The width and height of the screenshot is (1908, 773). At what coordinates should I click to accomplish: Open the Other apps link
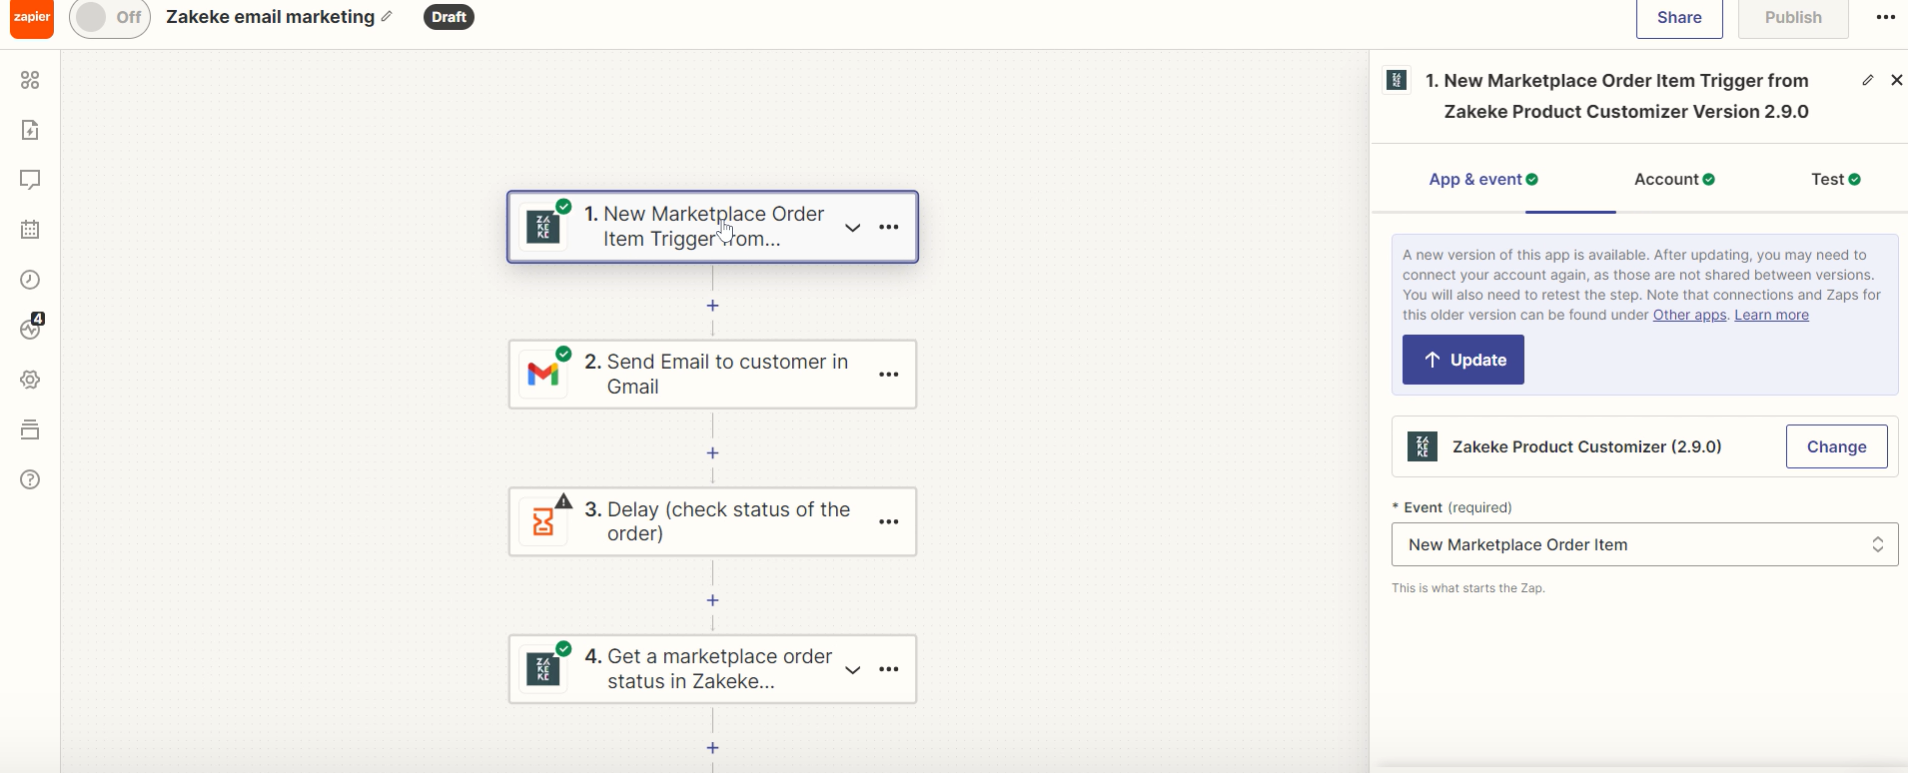pyautogui.click(x=1689, y=315)
